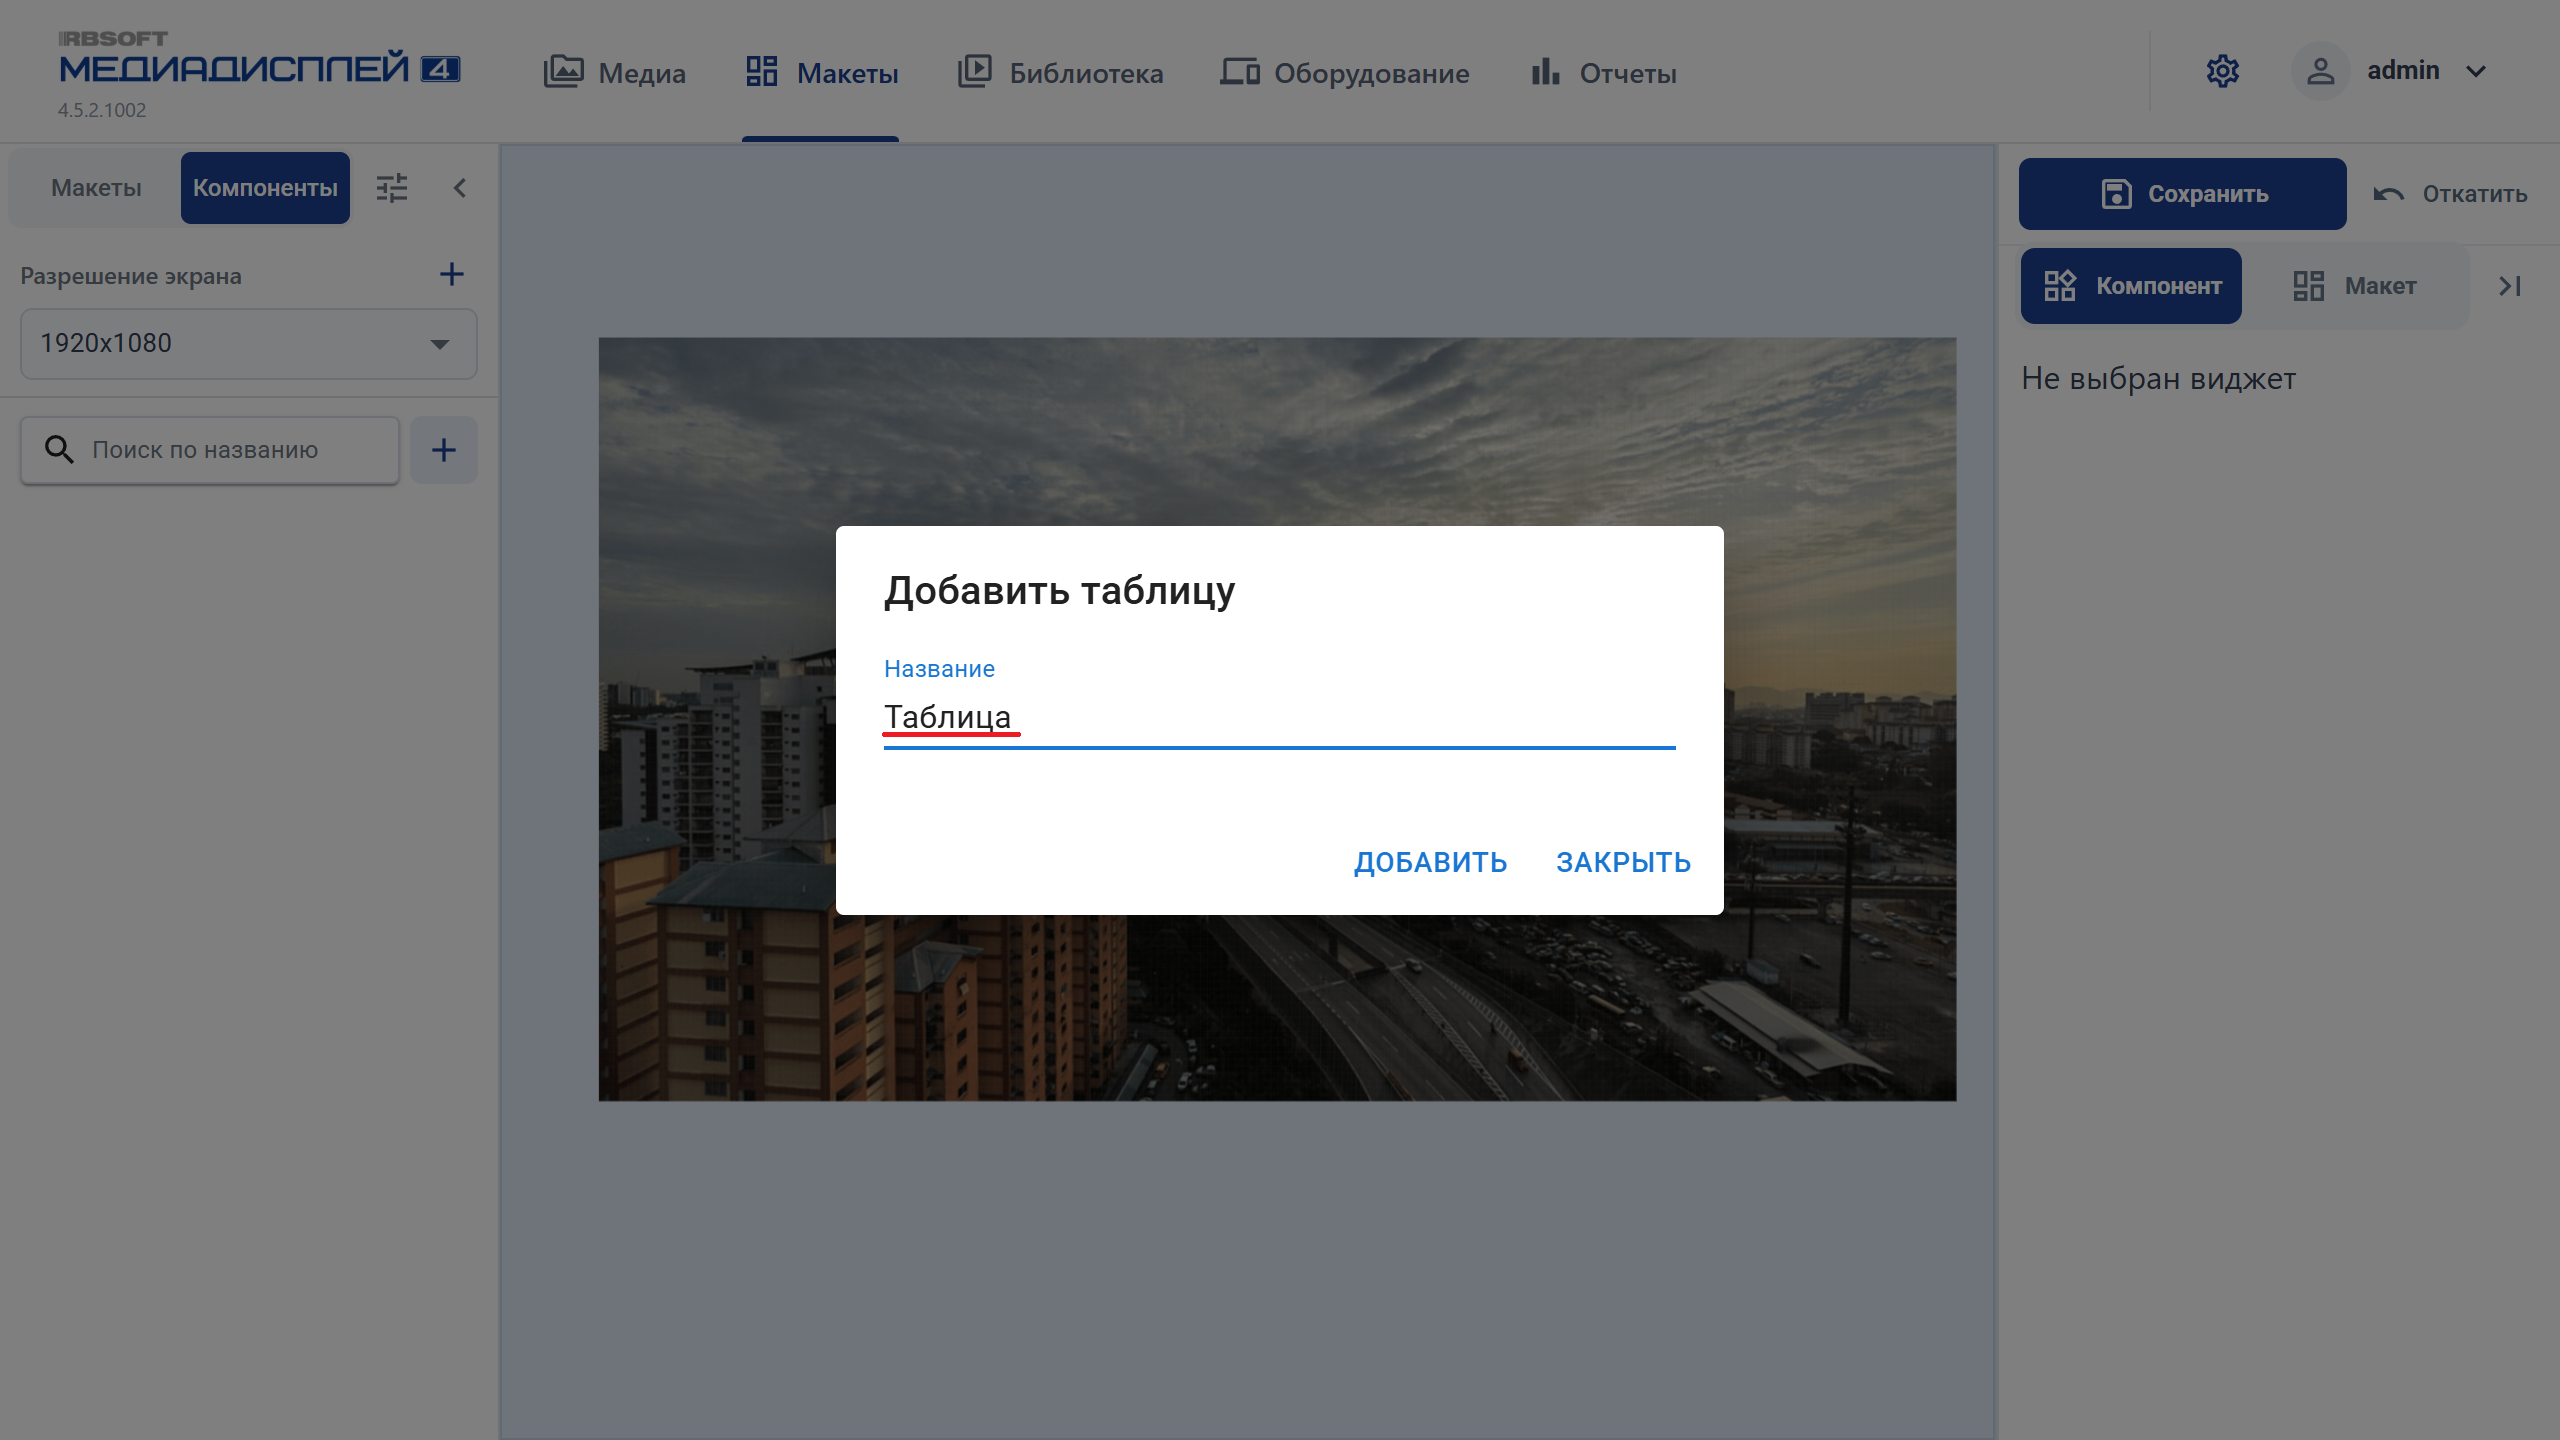
Task: Confirm with the ДОБАВИТЬ button
Action: click(1430, 862)
